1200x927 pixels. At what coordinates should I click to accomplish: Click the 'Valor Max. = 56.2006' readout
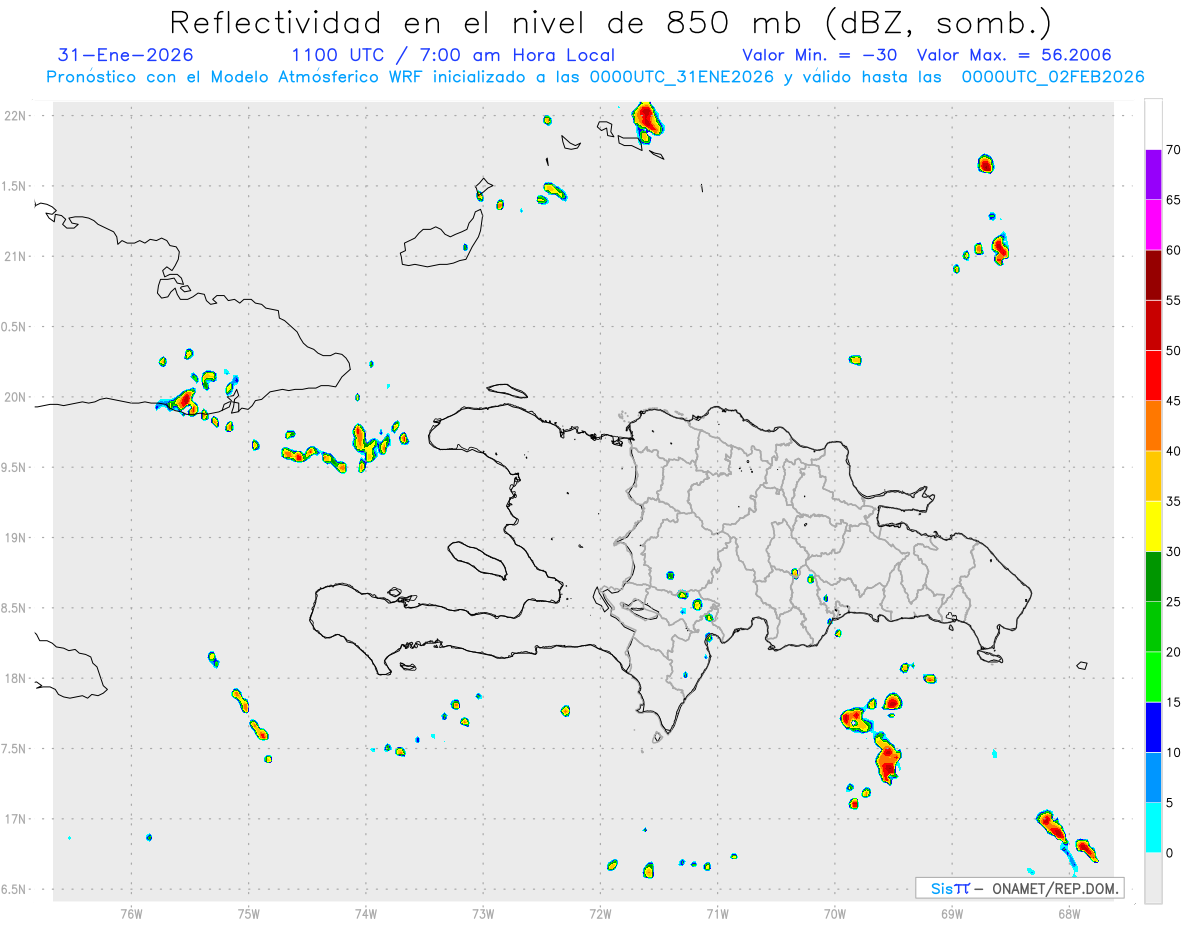(1014, 55)
